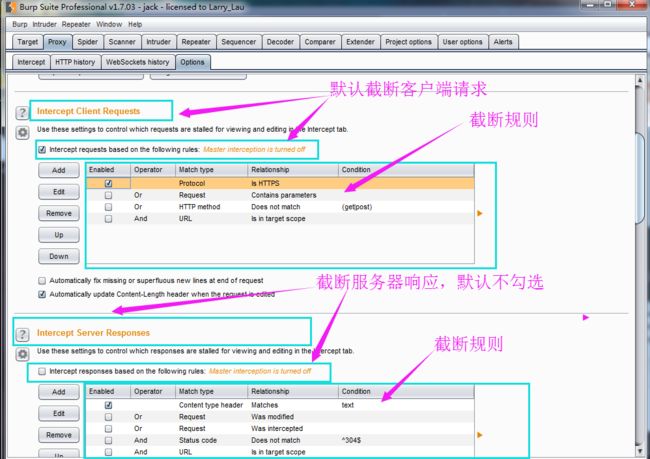The width and height of the screenshot is (650, 459).
Task: Click orange arrow beside server responses table
Action: [x=480, y=435]
